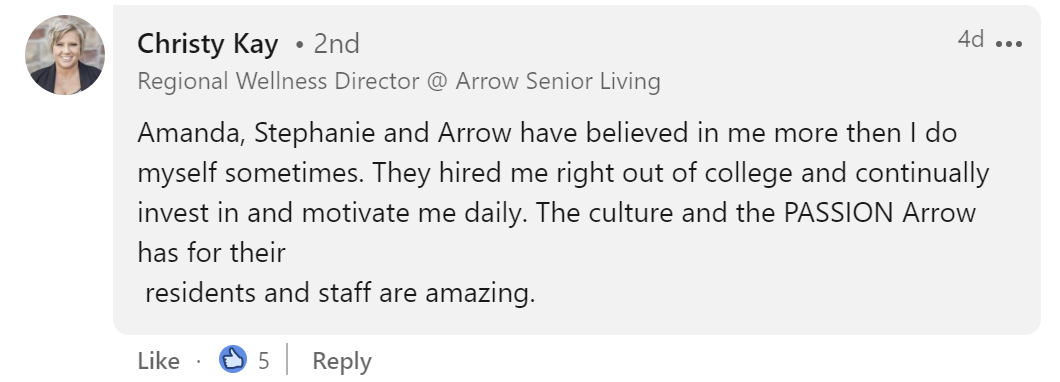View the 5 reactions count

pos(263,360)
